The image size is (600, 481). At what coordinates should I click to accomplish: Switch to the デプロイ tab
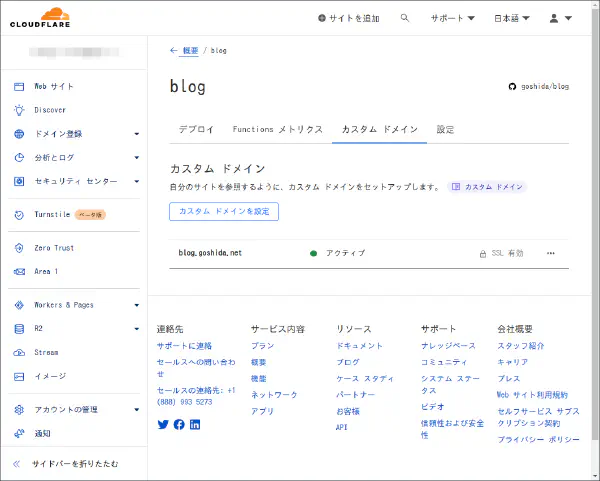click(196, 129)
